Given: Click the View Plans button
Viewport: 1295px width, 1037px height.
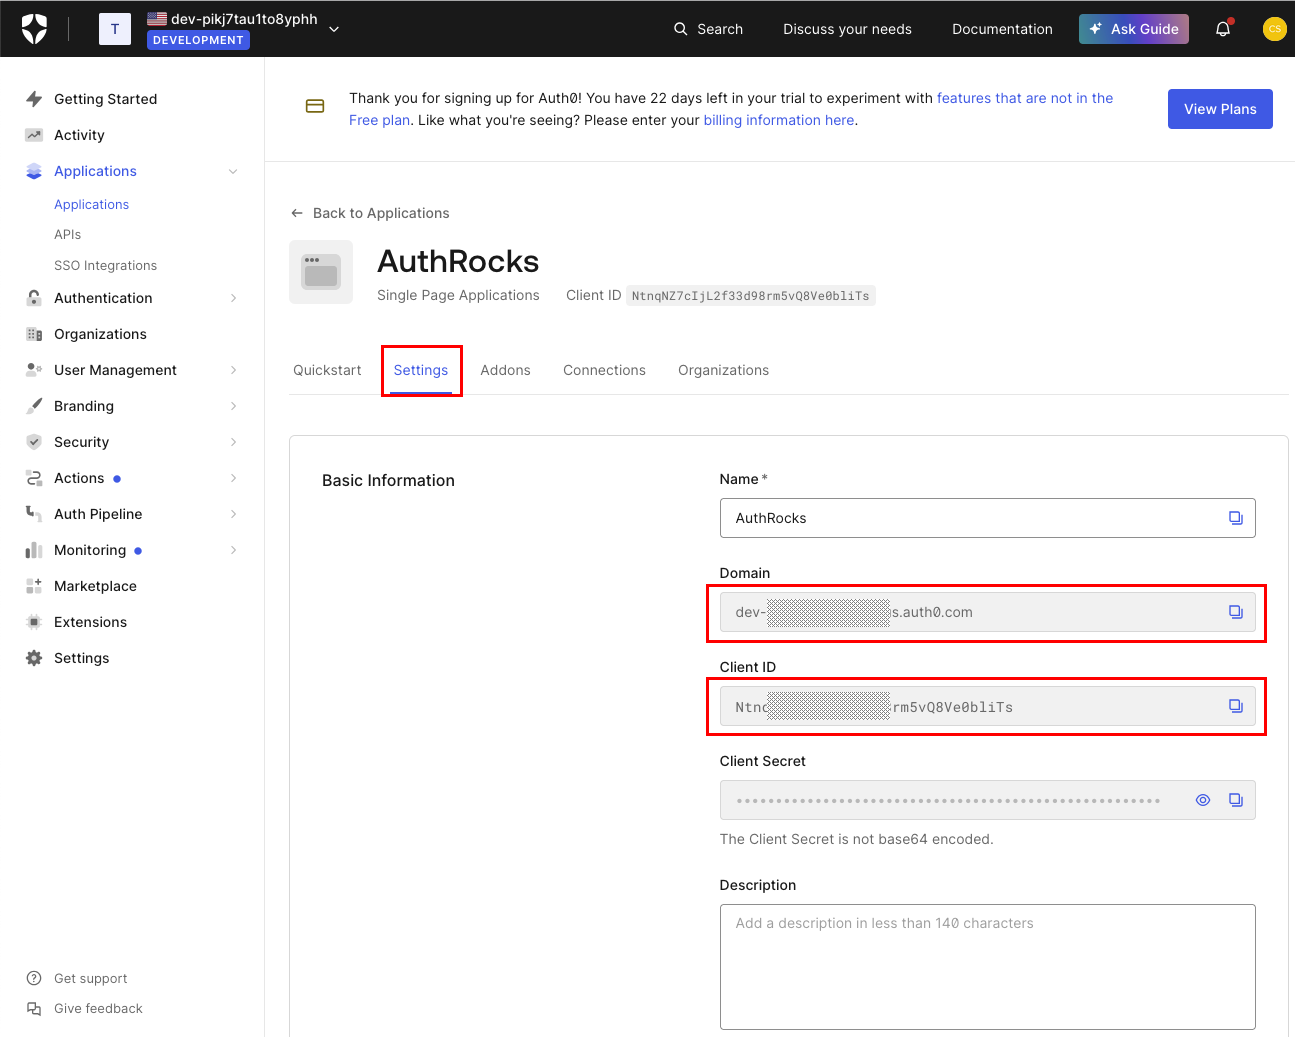Looking at the screenshot, I should 1219,109.
